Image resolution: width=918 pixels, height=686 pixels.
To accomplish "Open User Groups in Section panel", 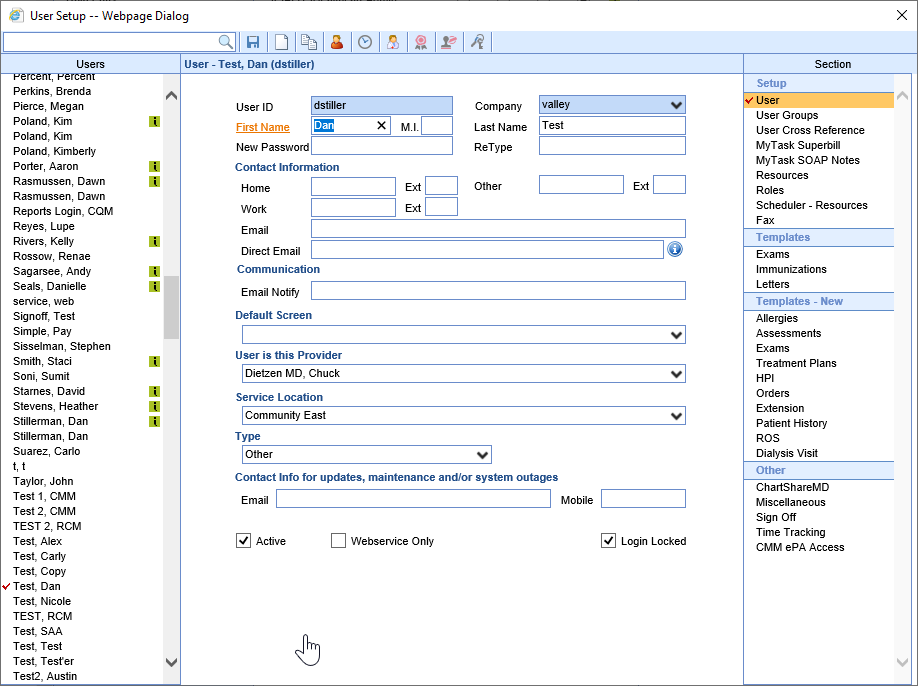I will coord(786,115).
